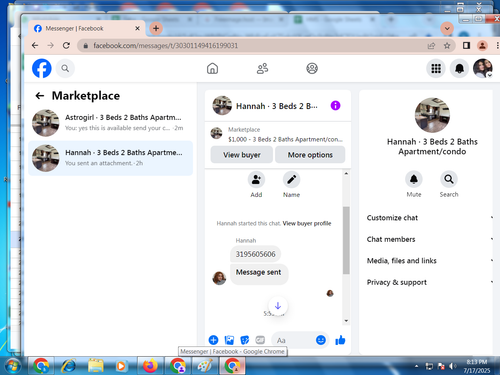Open the Groups icon in top navigation
500x375 pixels.
pyautogui.click(x=312, y=68)
